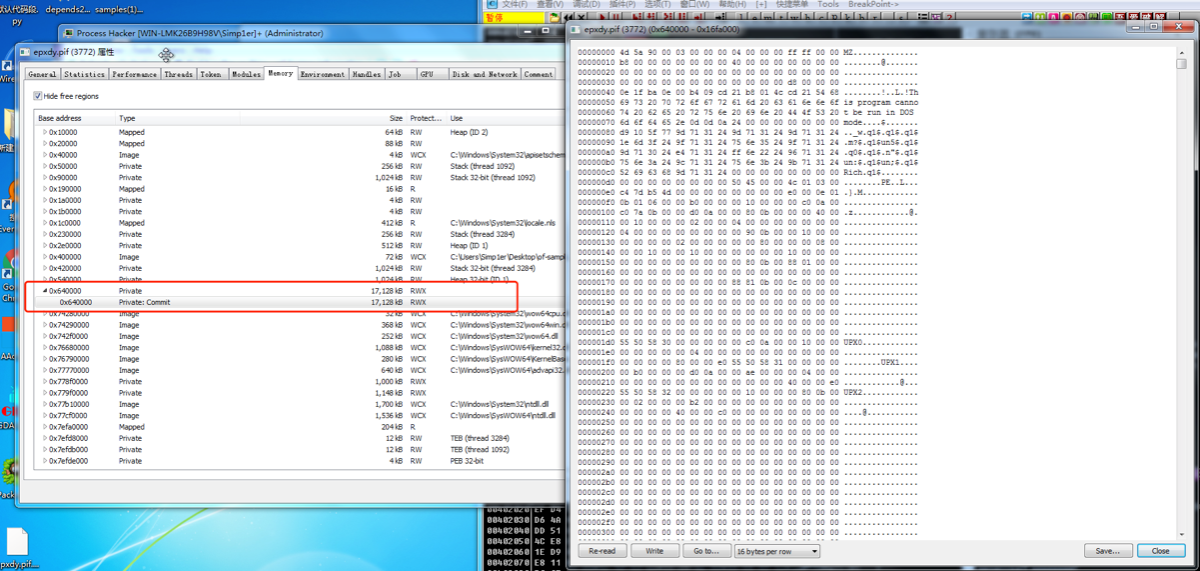Open the Modules tab
The width and height of the screenshot is (1200, 571).
246,74
